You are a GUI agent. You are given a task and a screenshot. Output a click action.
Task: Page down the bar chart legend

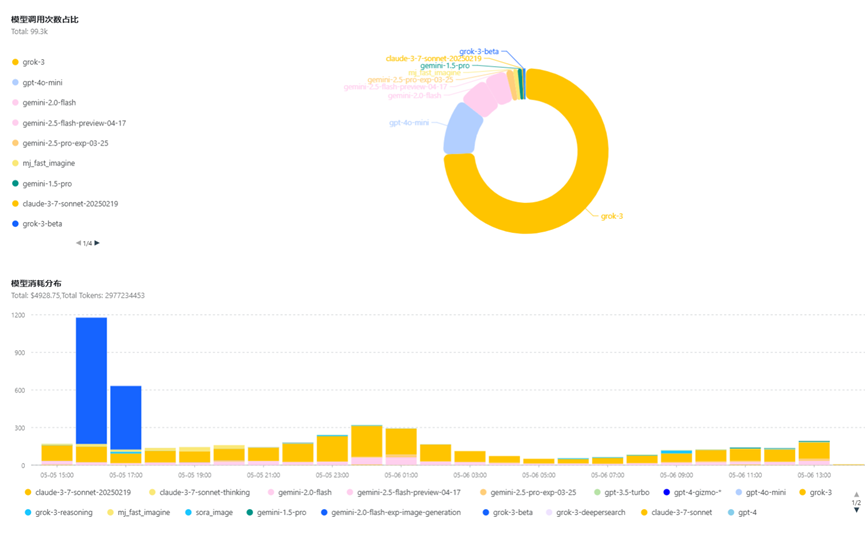coord(856,510)
